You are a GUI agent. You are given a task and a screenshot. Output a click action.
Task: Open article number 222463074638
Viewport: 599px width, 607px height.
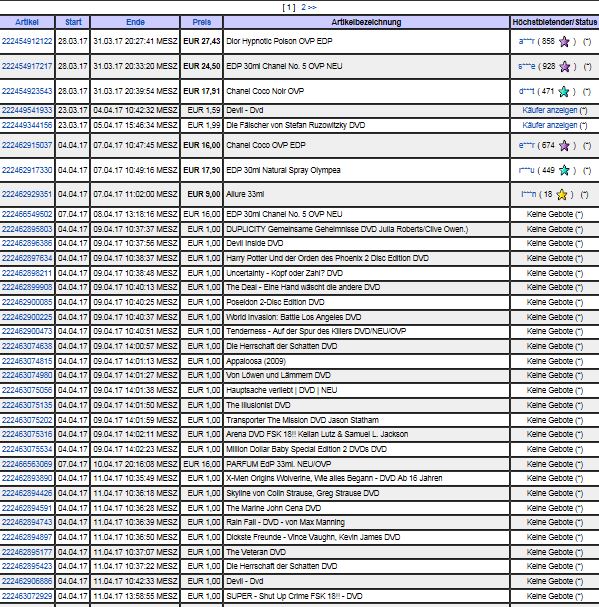point(27,346)
